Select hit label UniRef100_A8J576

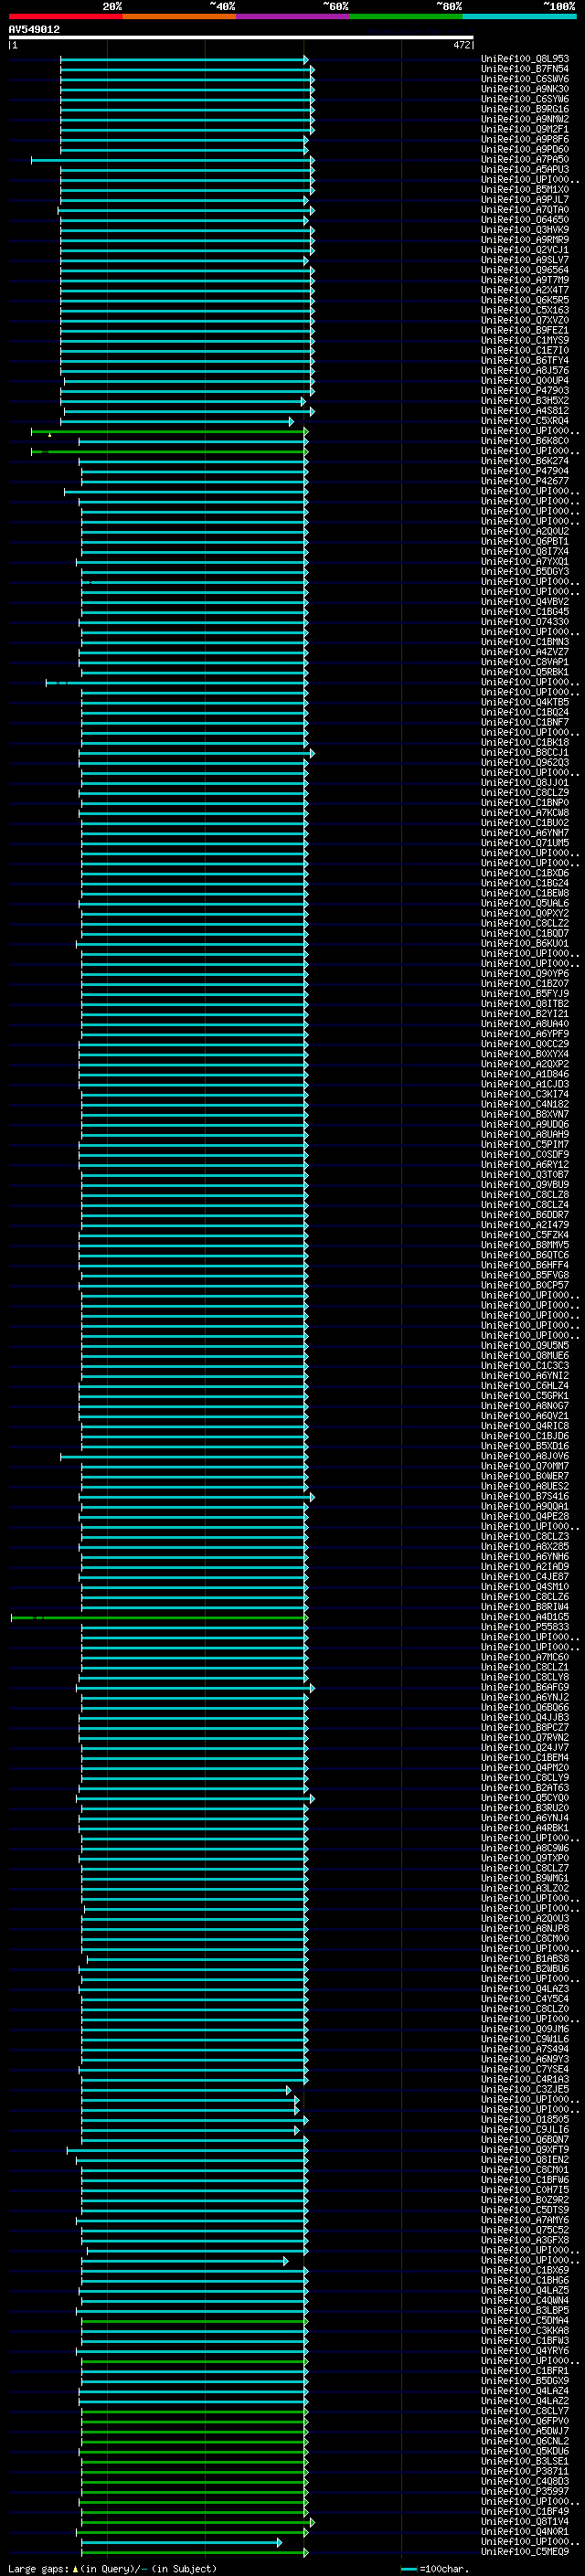(x=525, y=370)
